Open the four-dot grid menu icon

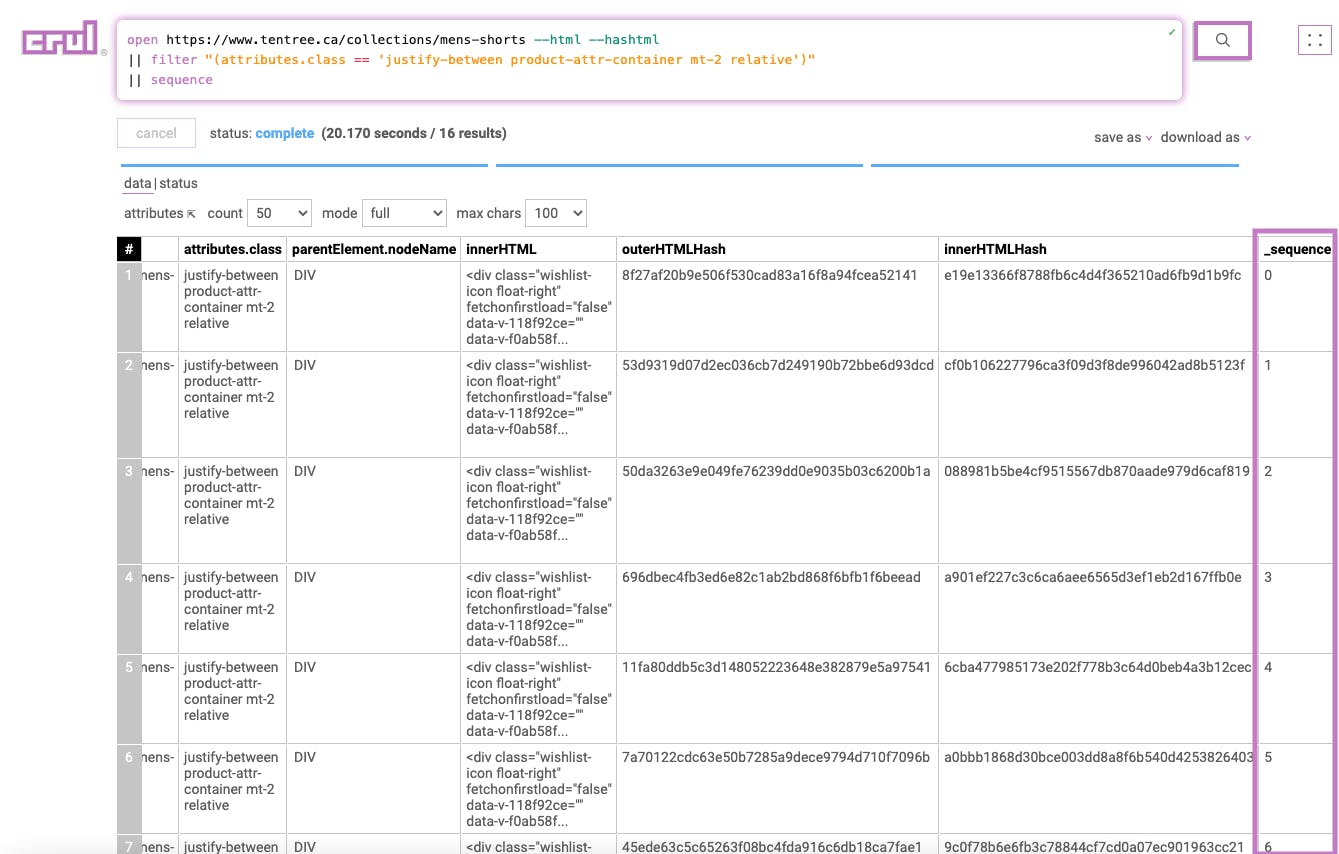pyautogui.click(x=1315, y=40)
